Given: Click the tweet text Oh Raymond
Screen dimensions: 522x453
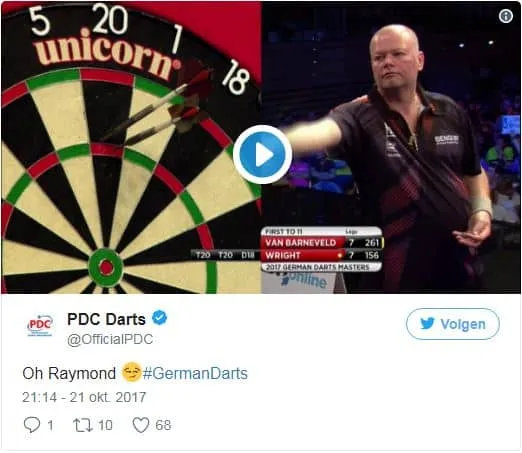Looking at the screenshot, I should point(69,373).
